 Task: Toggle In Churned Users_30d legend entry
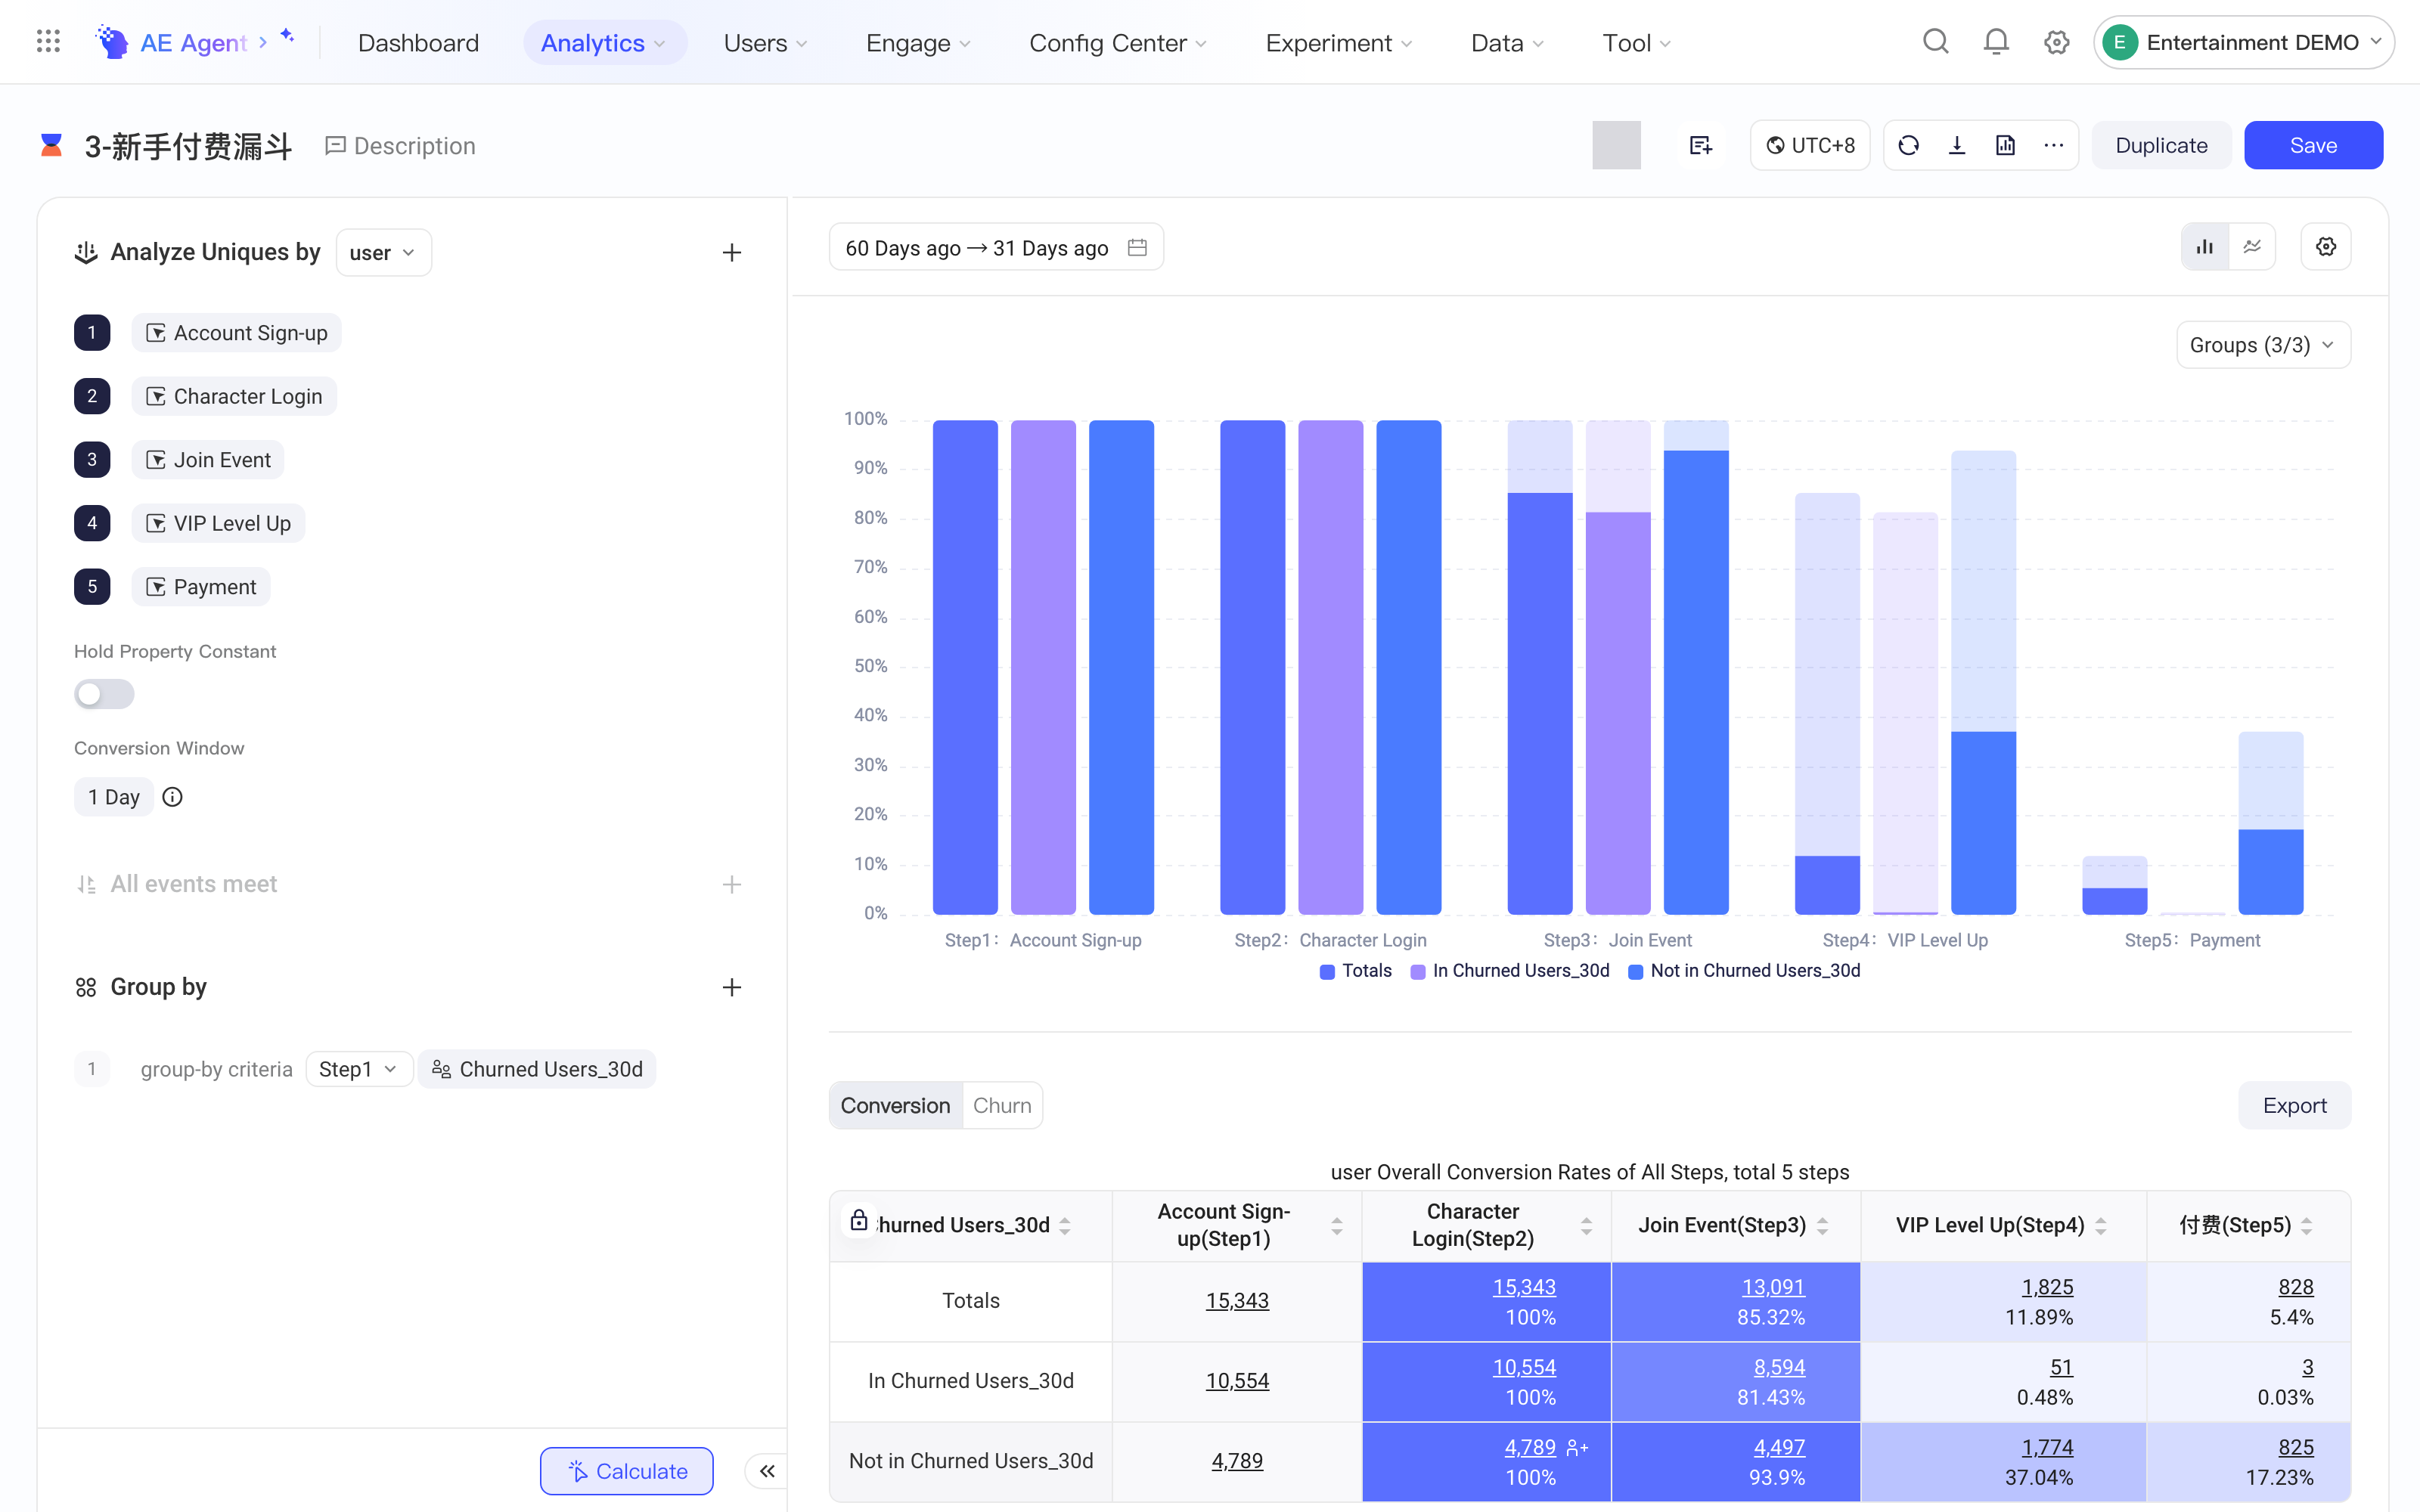tap(1510, 971)
